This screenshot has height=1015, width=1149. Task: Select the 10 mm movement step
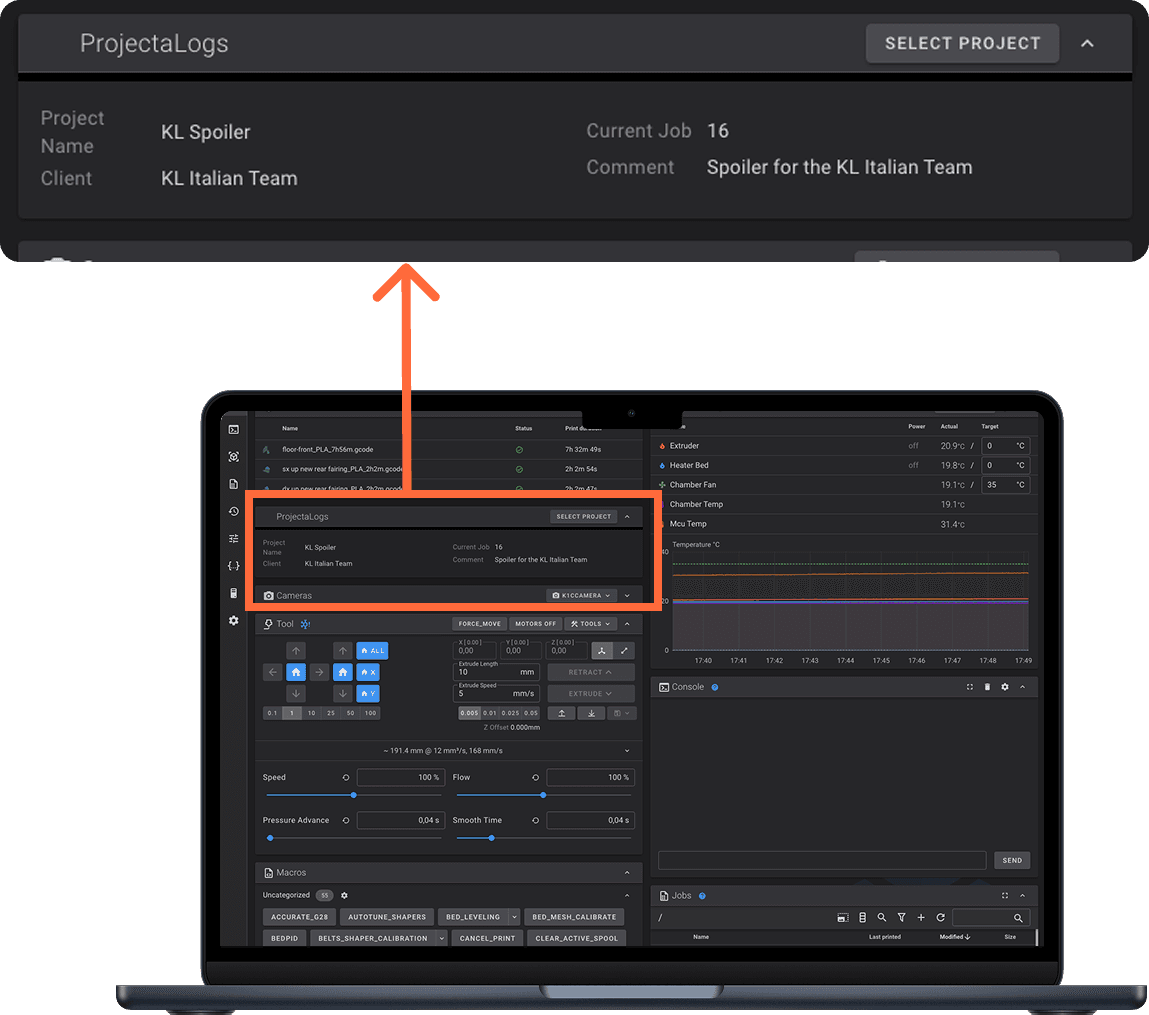310,712
